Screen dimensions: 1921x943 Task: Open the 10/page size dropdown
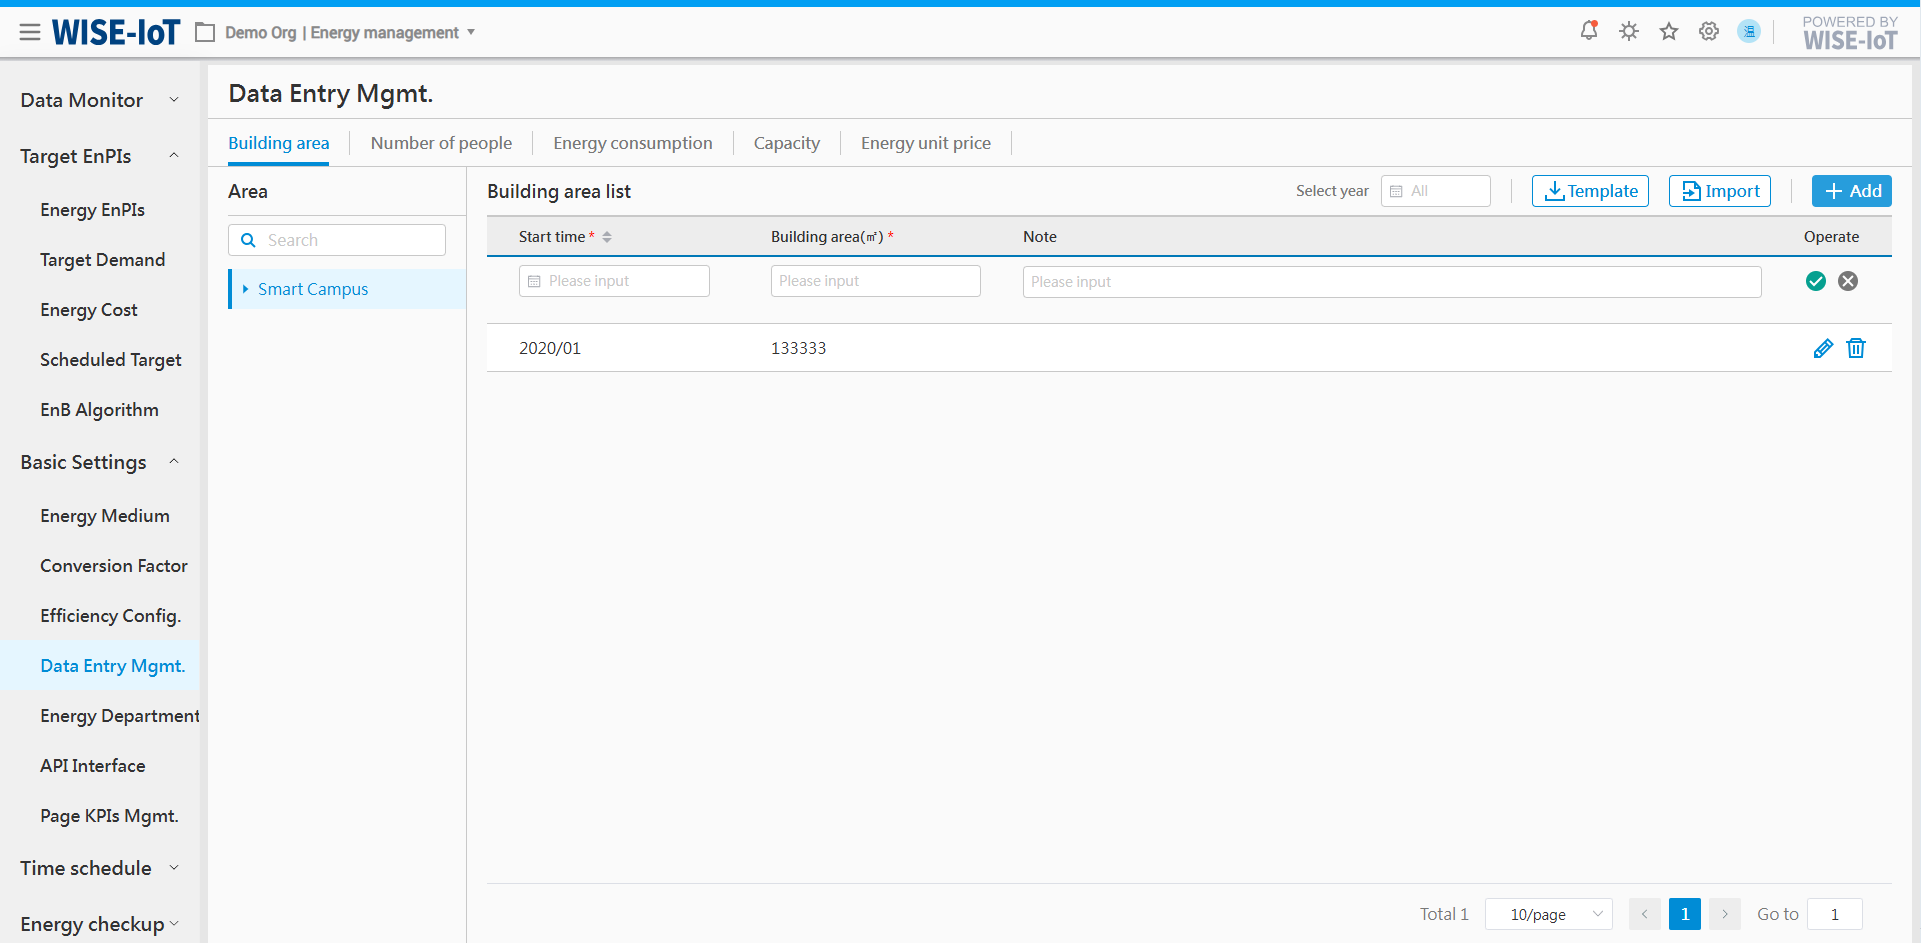tap(1548, 914)
